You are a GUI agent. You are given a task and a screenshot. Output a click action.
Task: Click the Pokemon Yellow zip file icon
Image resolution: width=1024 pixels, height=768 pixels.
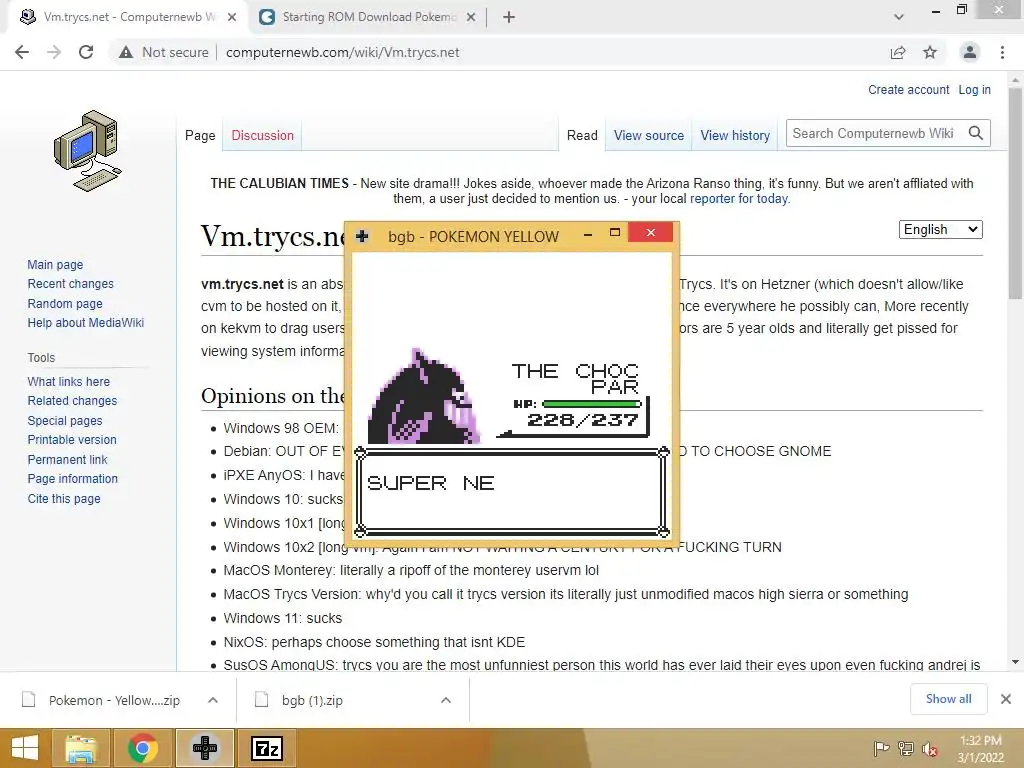coord(29,699)
